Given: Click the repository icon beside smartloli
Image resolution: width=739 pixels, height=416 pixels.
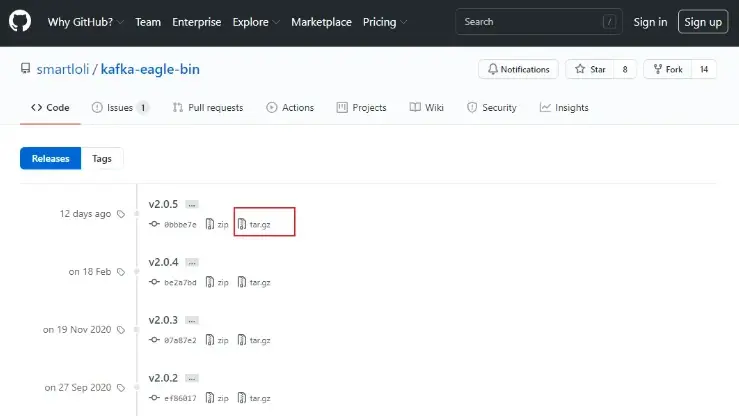Looking at the screenshot, I should coord(25,69).
